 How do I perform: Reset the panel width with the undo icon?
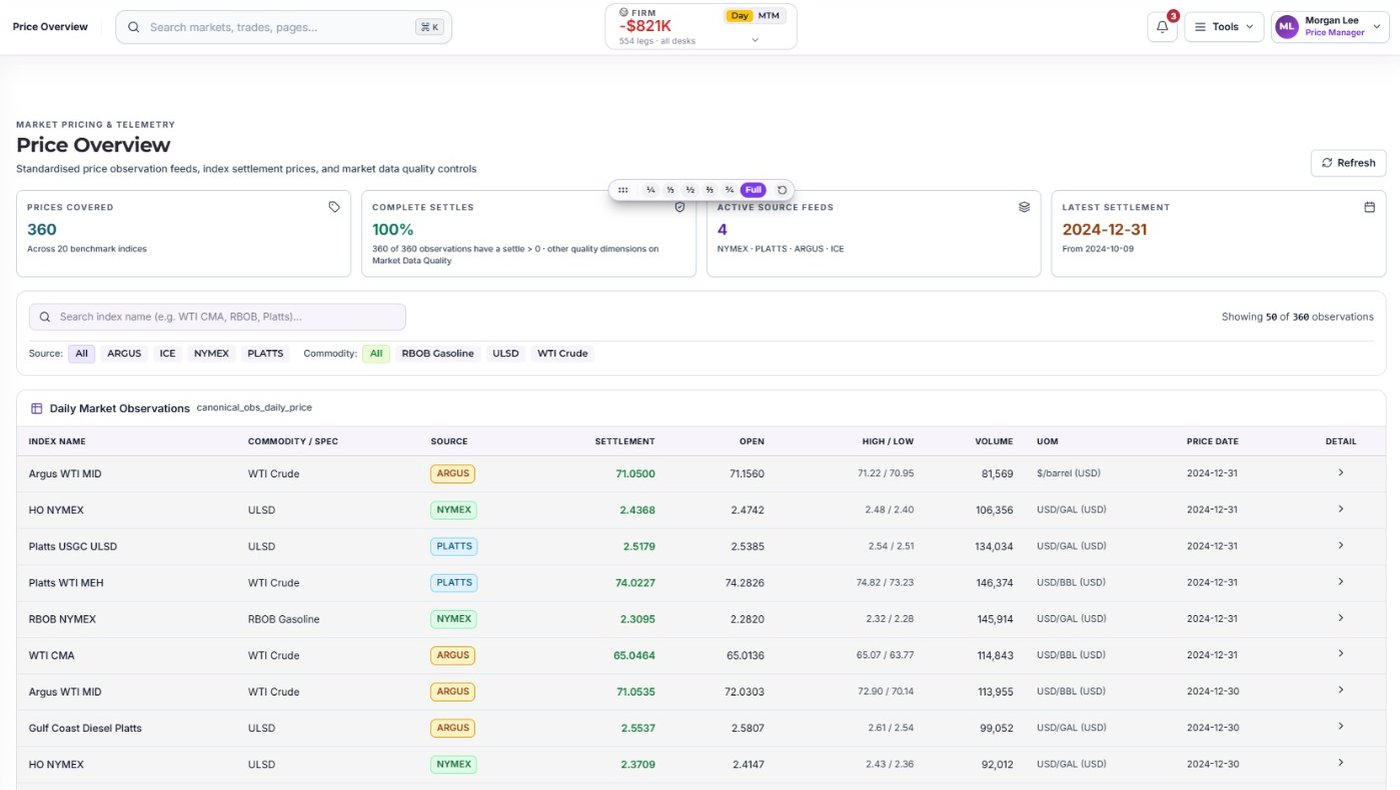click(x=782, y=190)
